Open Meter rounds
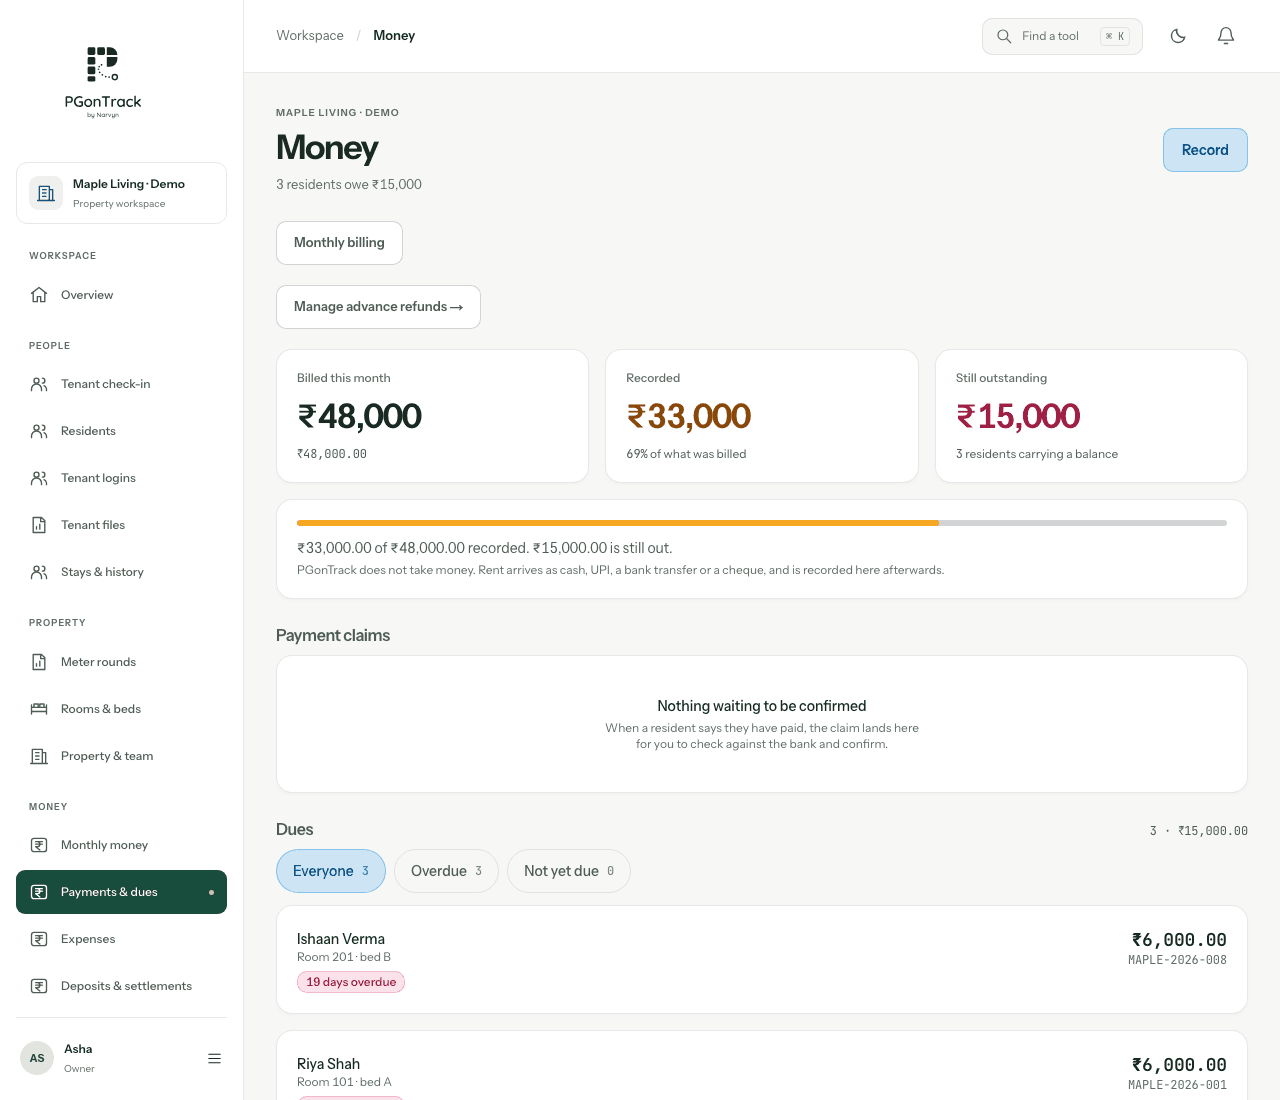 tap(121, 662)
